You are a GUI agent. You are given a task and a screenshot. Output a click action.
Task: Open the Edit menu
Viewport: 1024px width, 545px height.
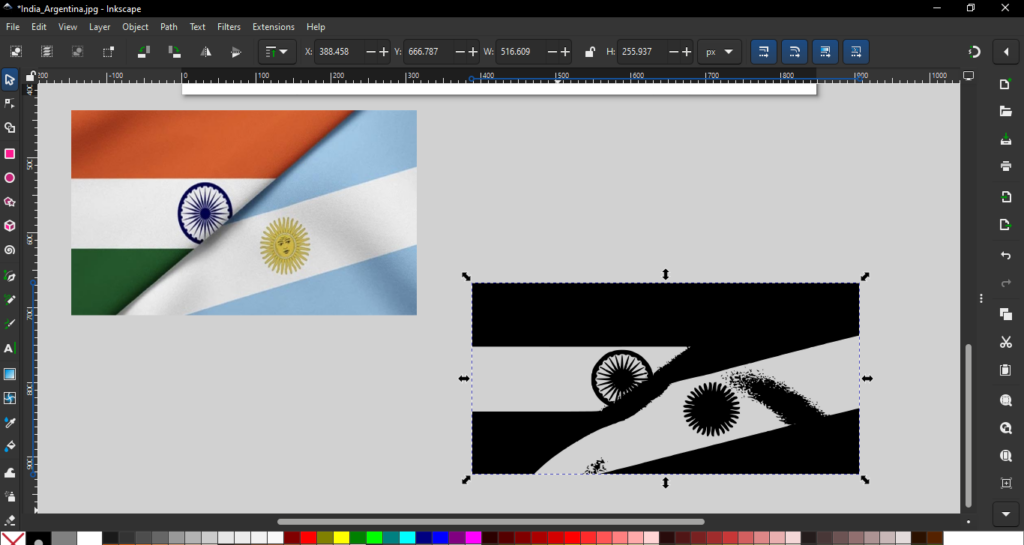pyautogui.click(x=39, y=27)
